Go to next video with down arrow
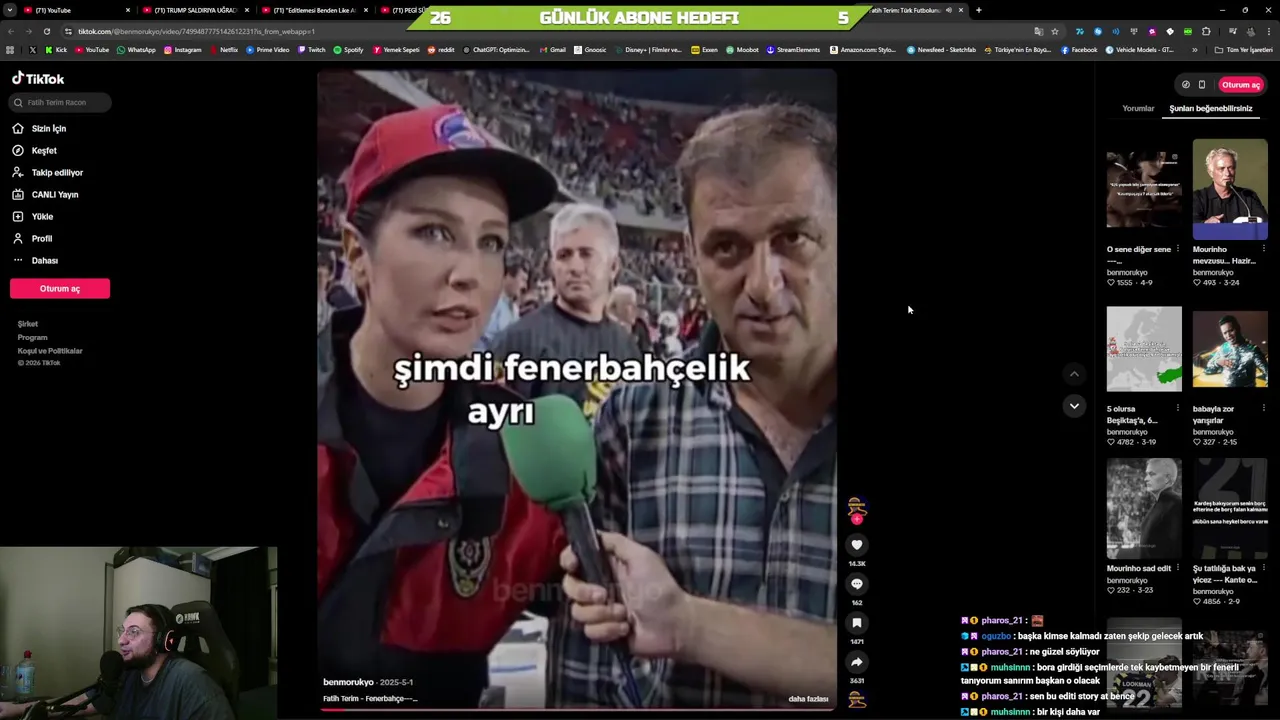Viewport: 1280px width, 720px height. (1074, 406)
